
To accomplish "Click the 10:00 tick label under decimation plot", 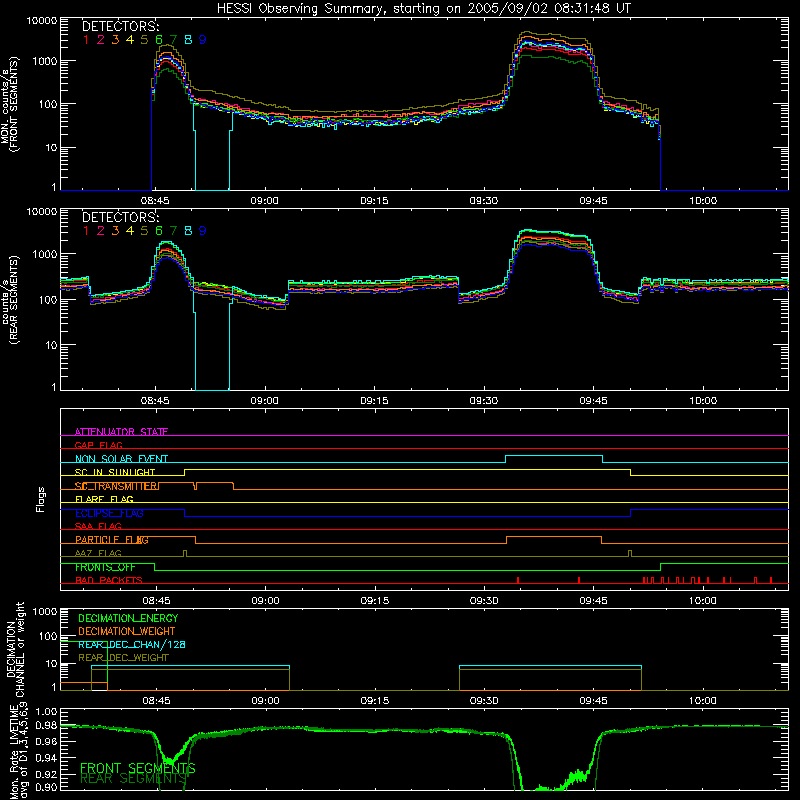I will [703, 701].
